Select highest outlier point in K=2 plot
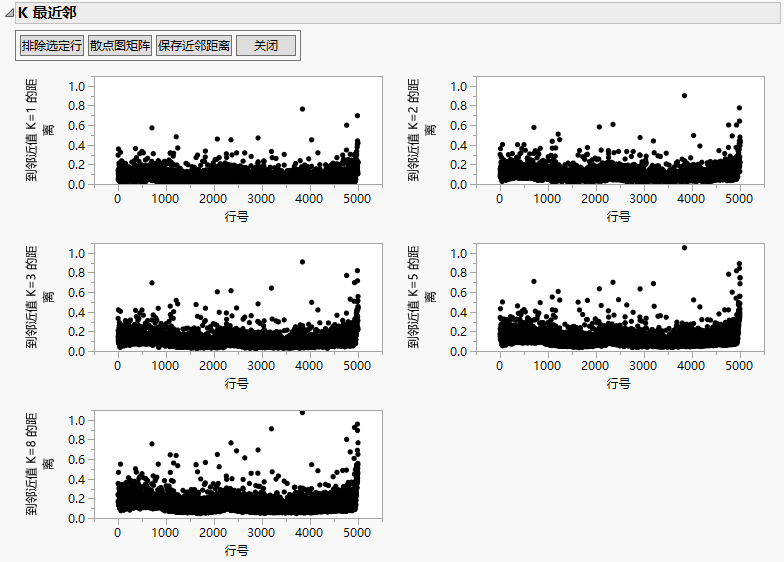 coord(684,96)
